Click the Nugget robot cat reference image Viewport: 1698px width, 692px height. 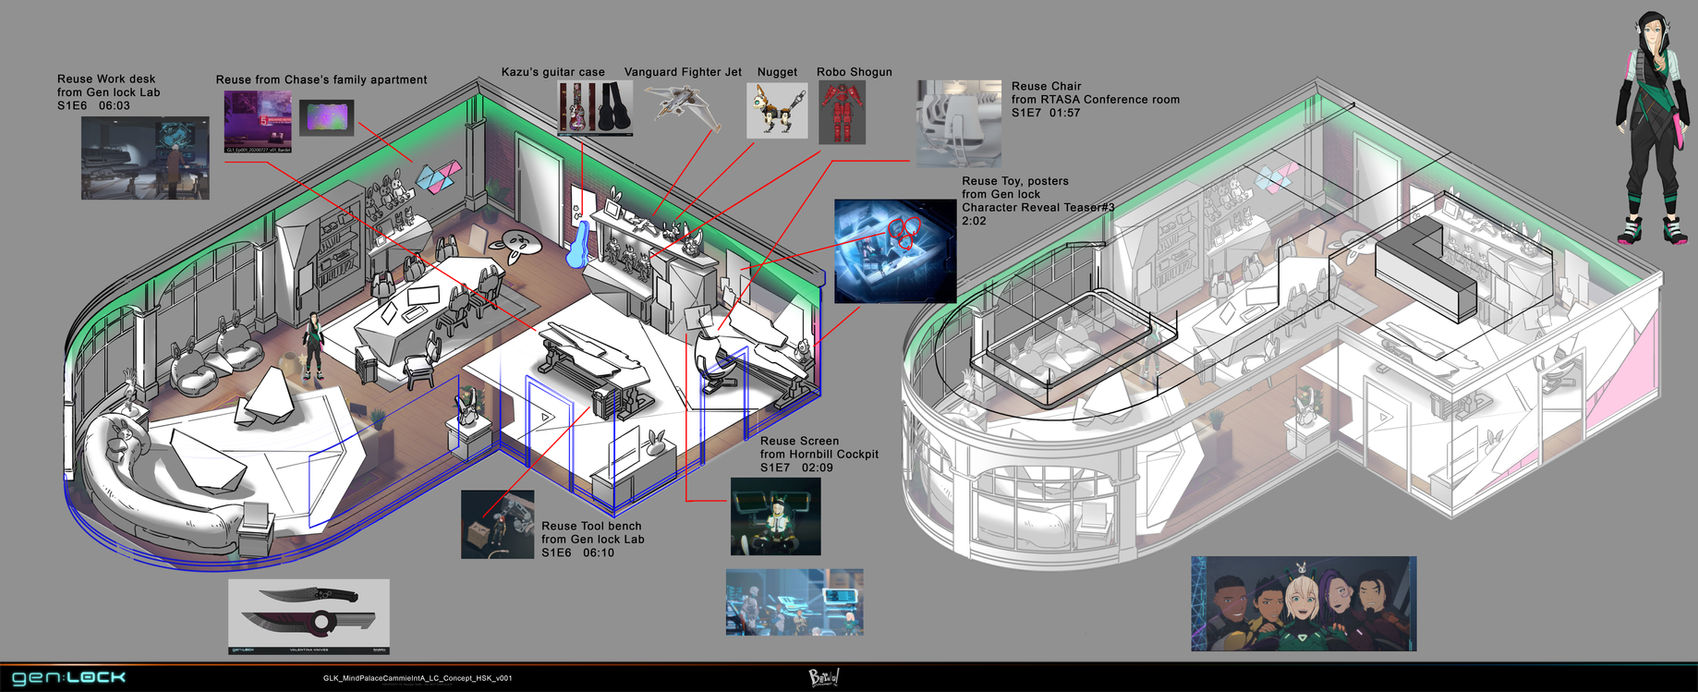777,111
